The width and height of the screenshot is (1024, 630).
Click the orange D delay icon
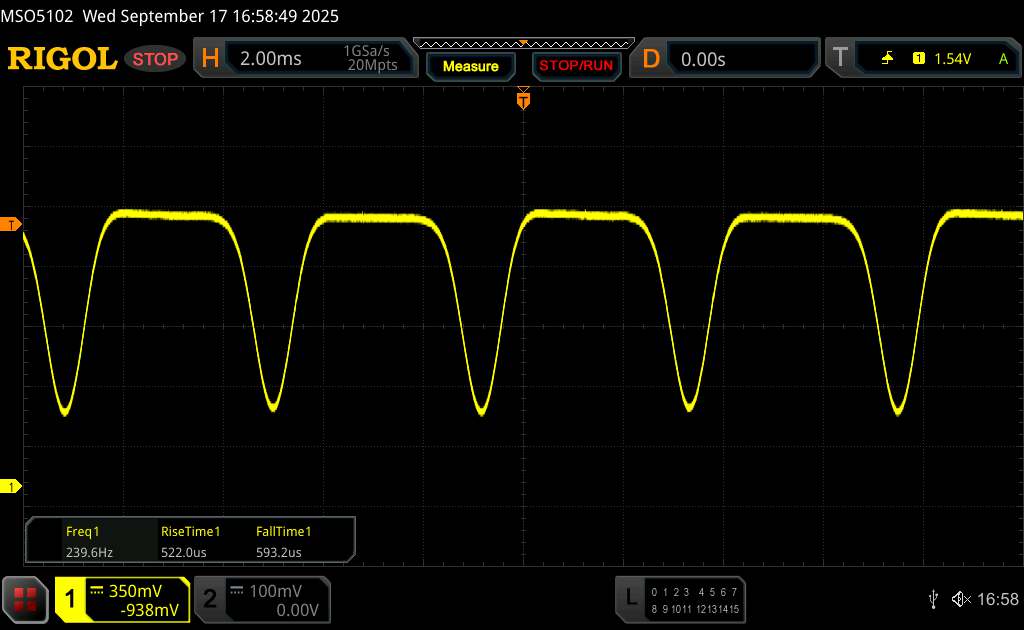[x=651, y=59]
